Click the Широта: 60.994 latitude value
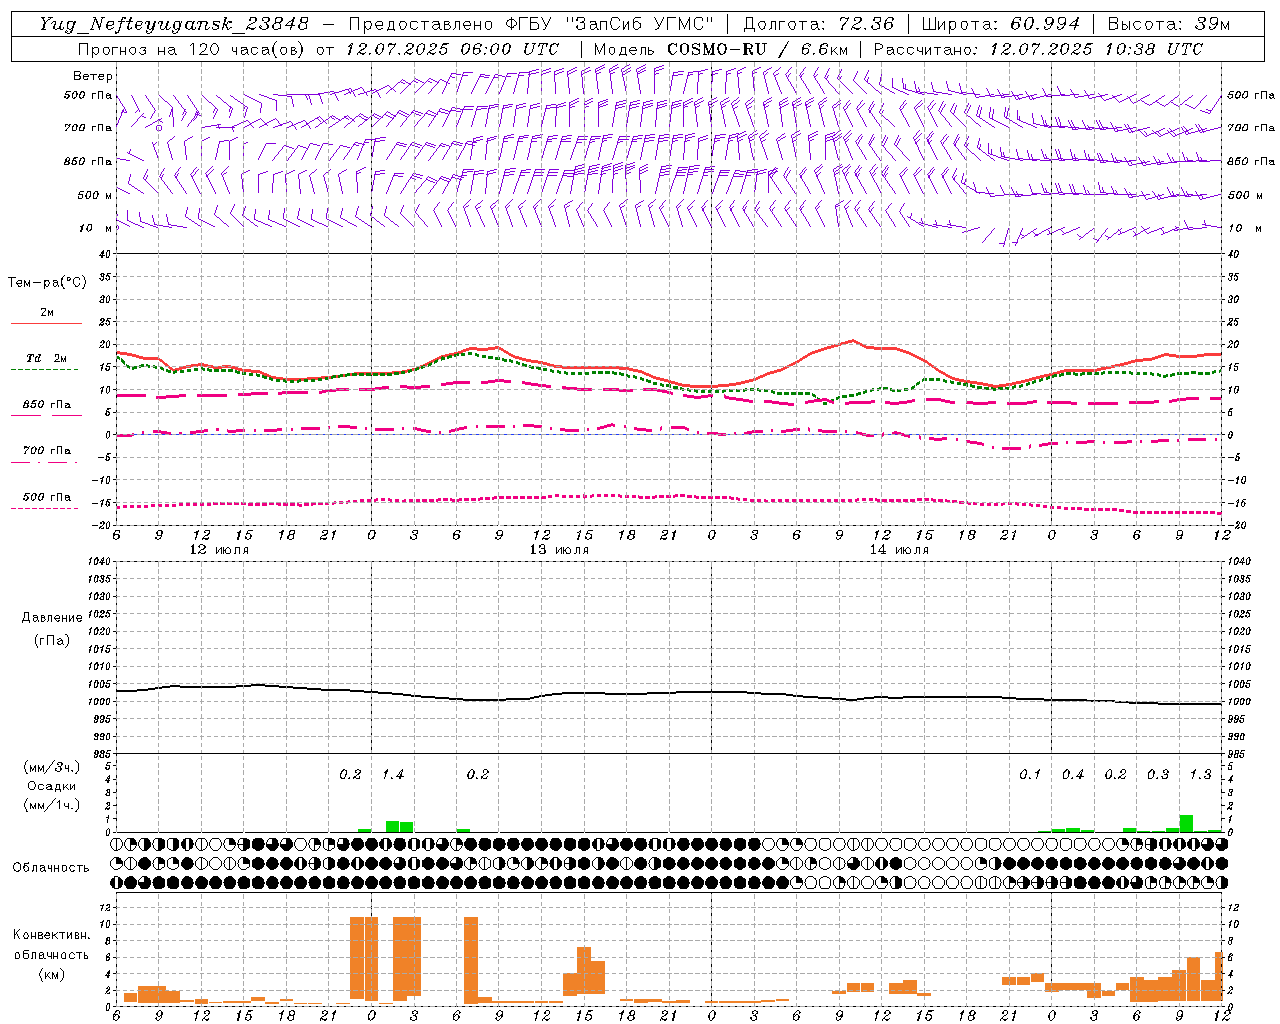Image resolution: width=1280 pixels, height=1024 pixels. (1000, 24)
